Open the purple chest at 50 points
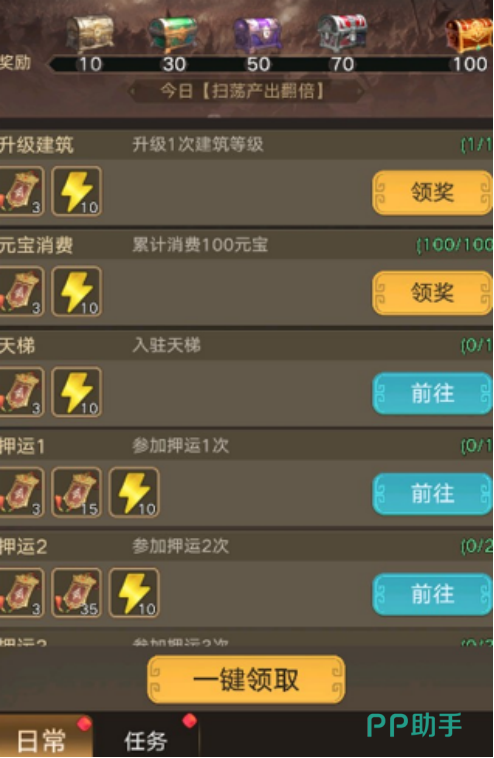This screenshot has height=758, width=494. pos(257,35)
